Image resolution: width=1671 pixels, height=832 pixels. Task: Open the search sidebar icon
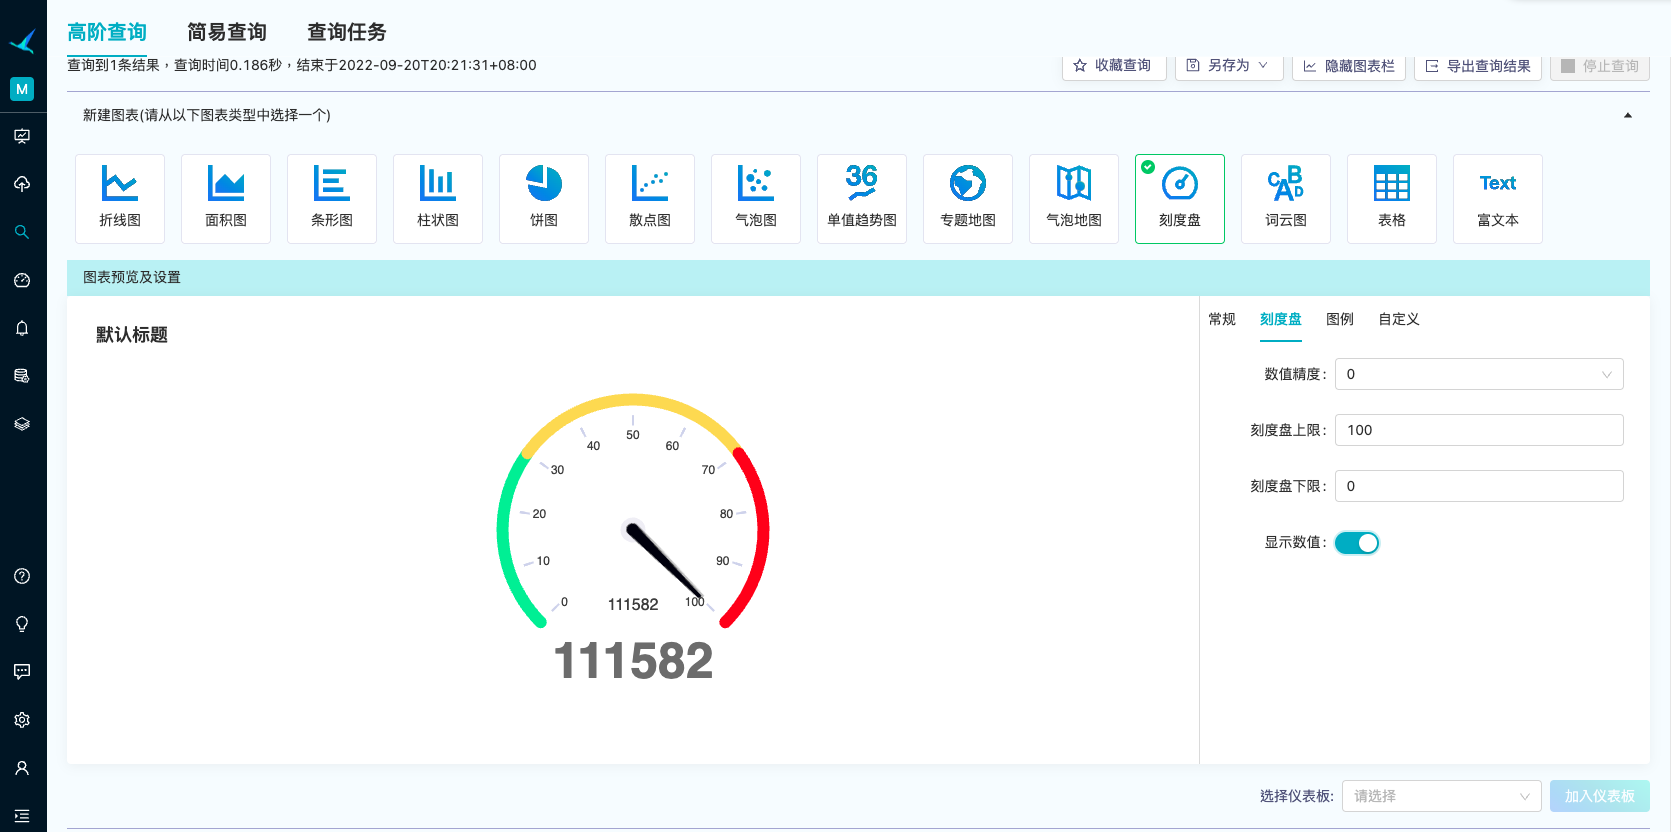tap(22, 232)
